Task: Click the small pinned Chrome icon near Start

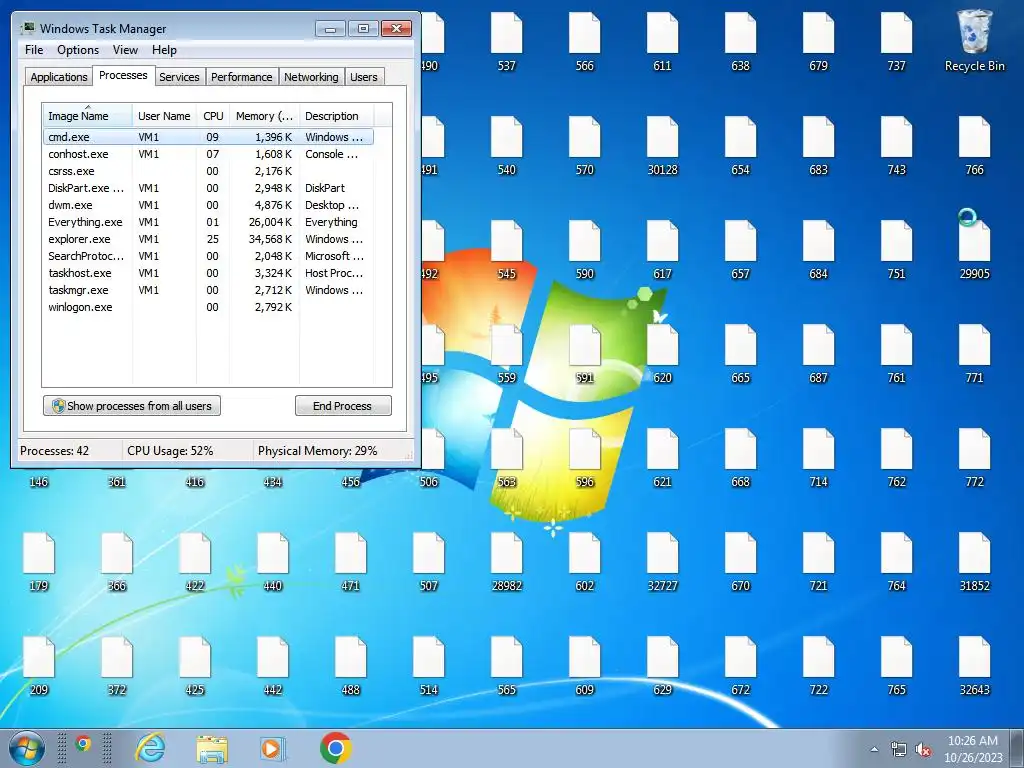Action: coord(83,743)
